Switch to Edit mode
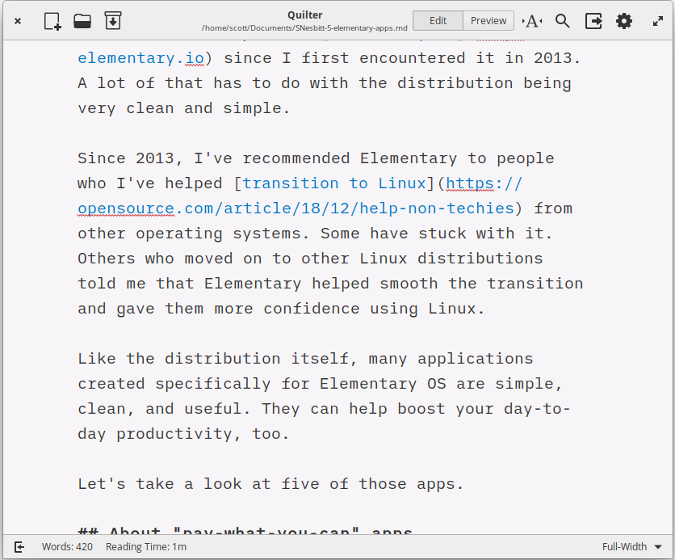675x560 pixels. coord(438,21)
